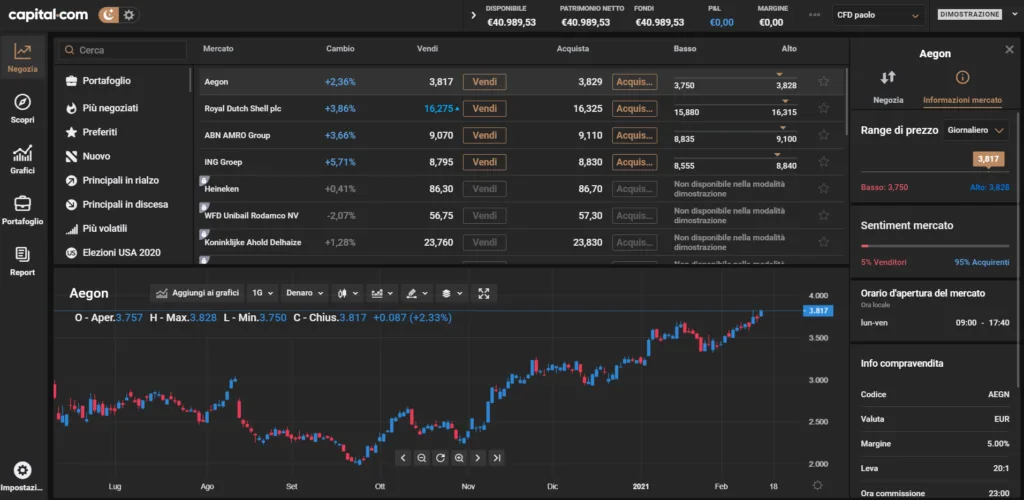Expand the account summary arrow
The image size is (1024, 500).
tap(474, 15)
